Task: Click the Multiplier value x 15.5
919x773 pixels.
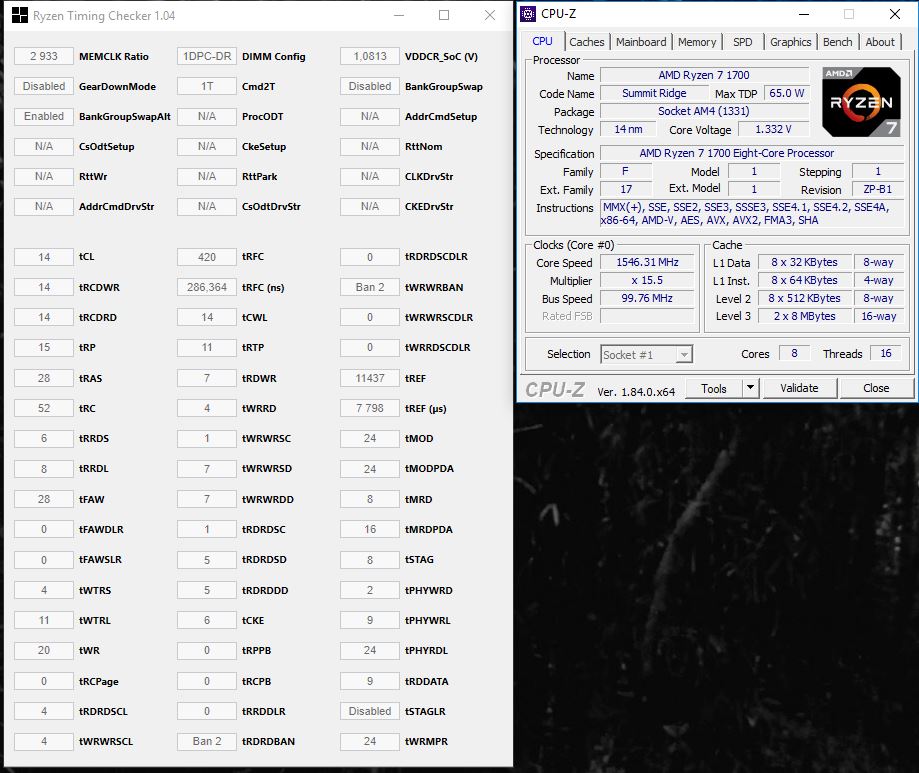Action: 647,280
